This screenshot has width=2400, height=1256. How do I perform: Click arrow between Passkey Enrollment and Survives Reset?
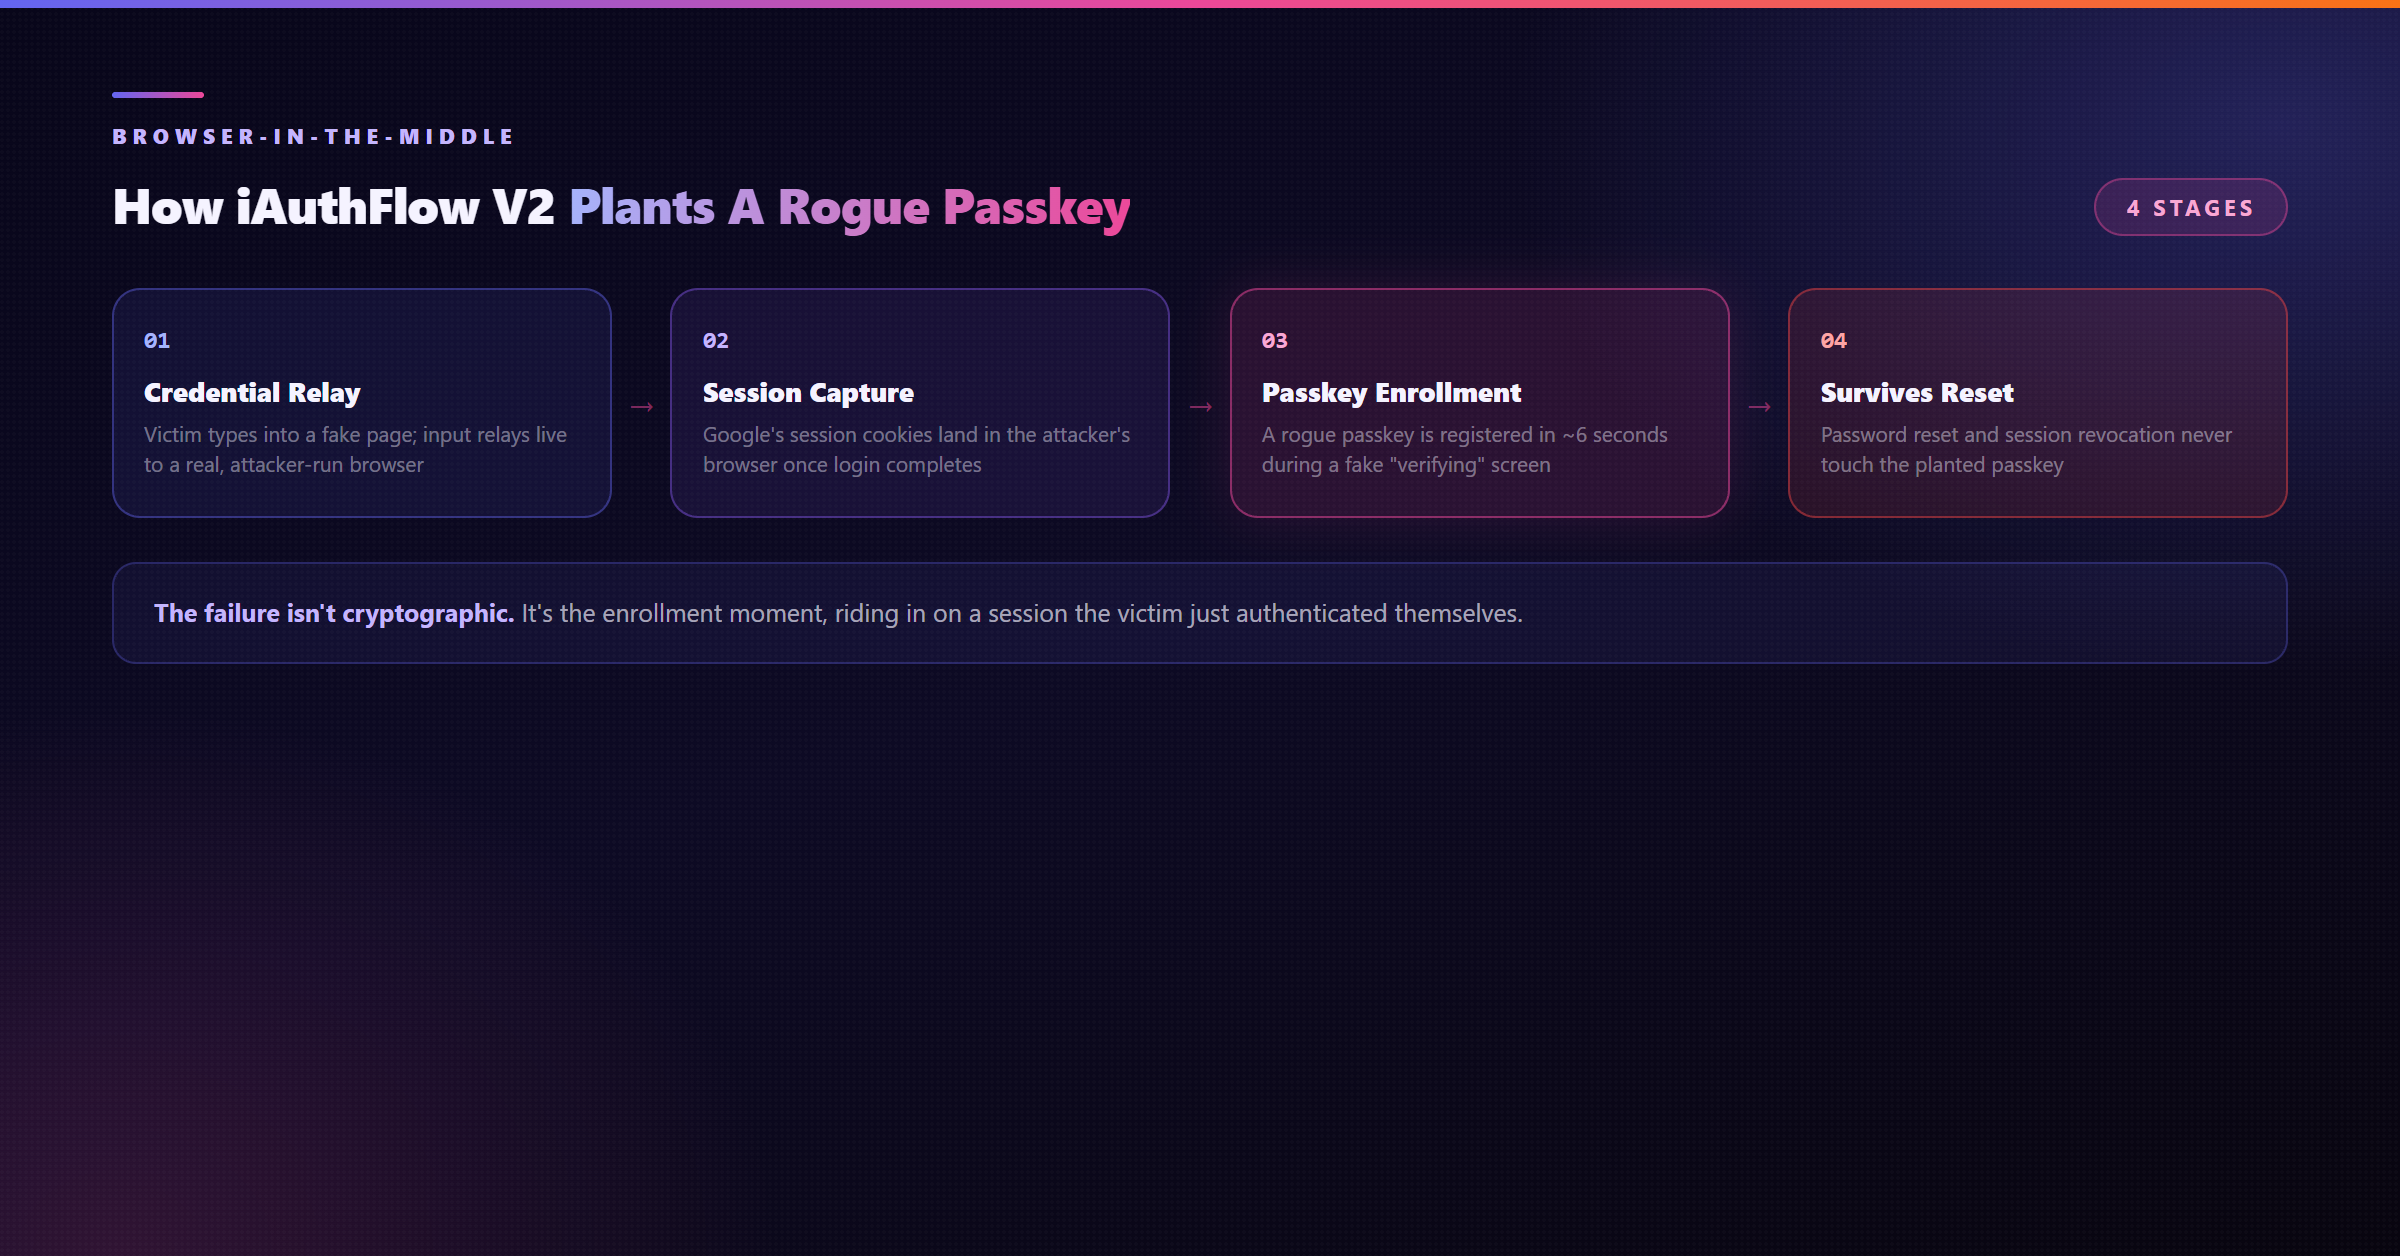[x=1760, y=407]
